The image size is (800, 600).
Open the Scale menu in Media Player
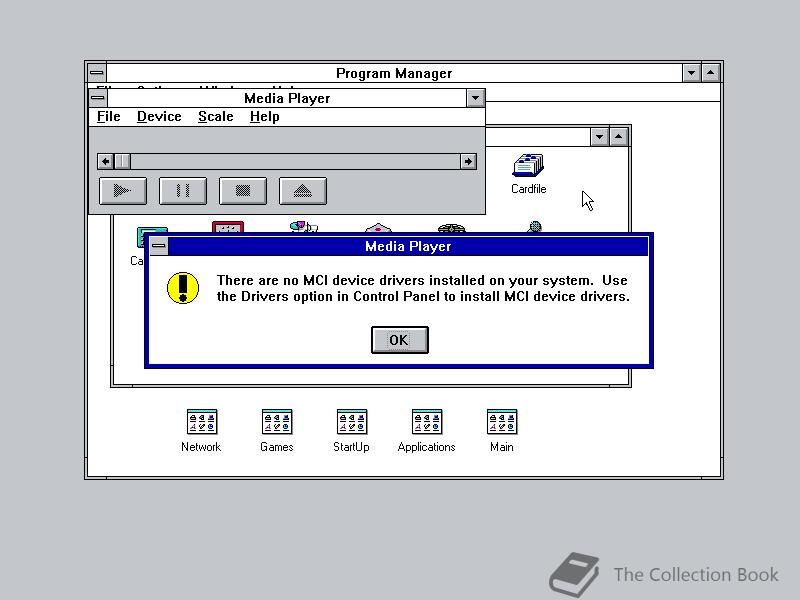pos(216,117)
